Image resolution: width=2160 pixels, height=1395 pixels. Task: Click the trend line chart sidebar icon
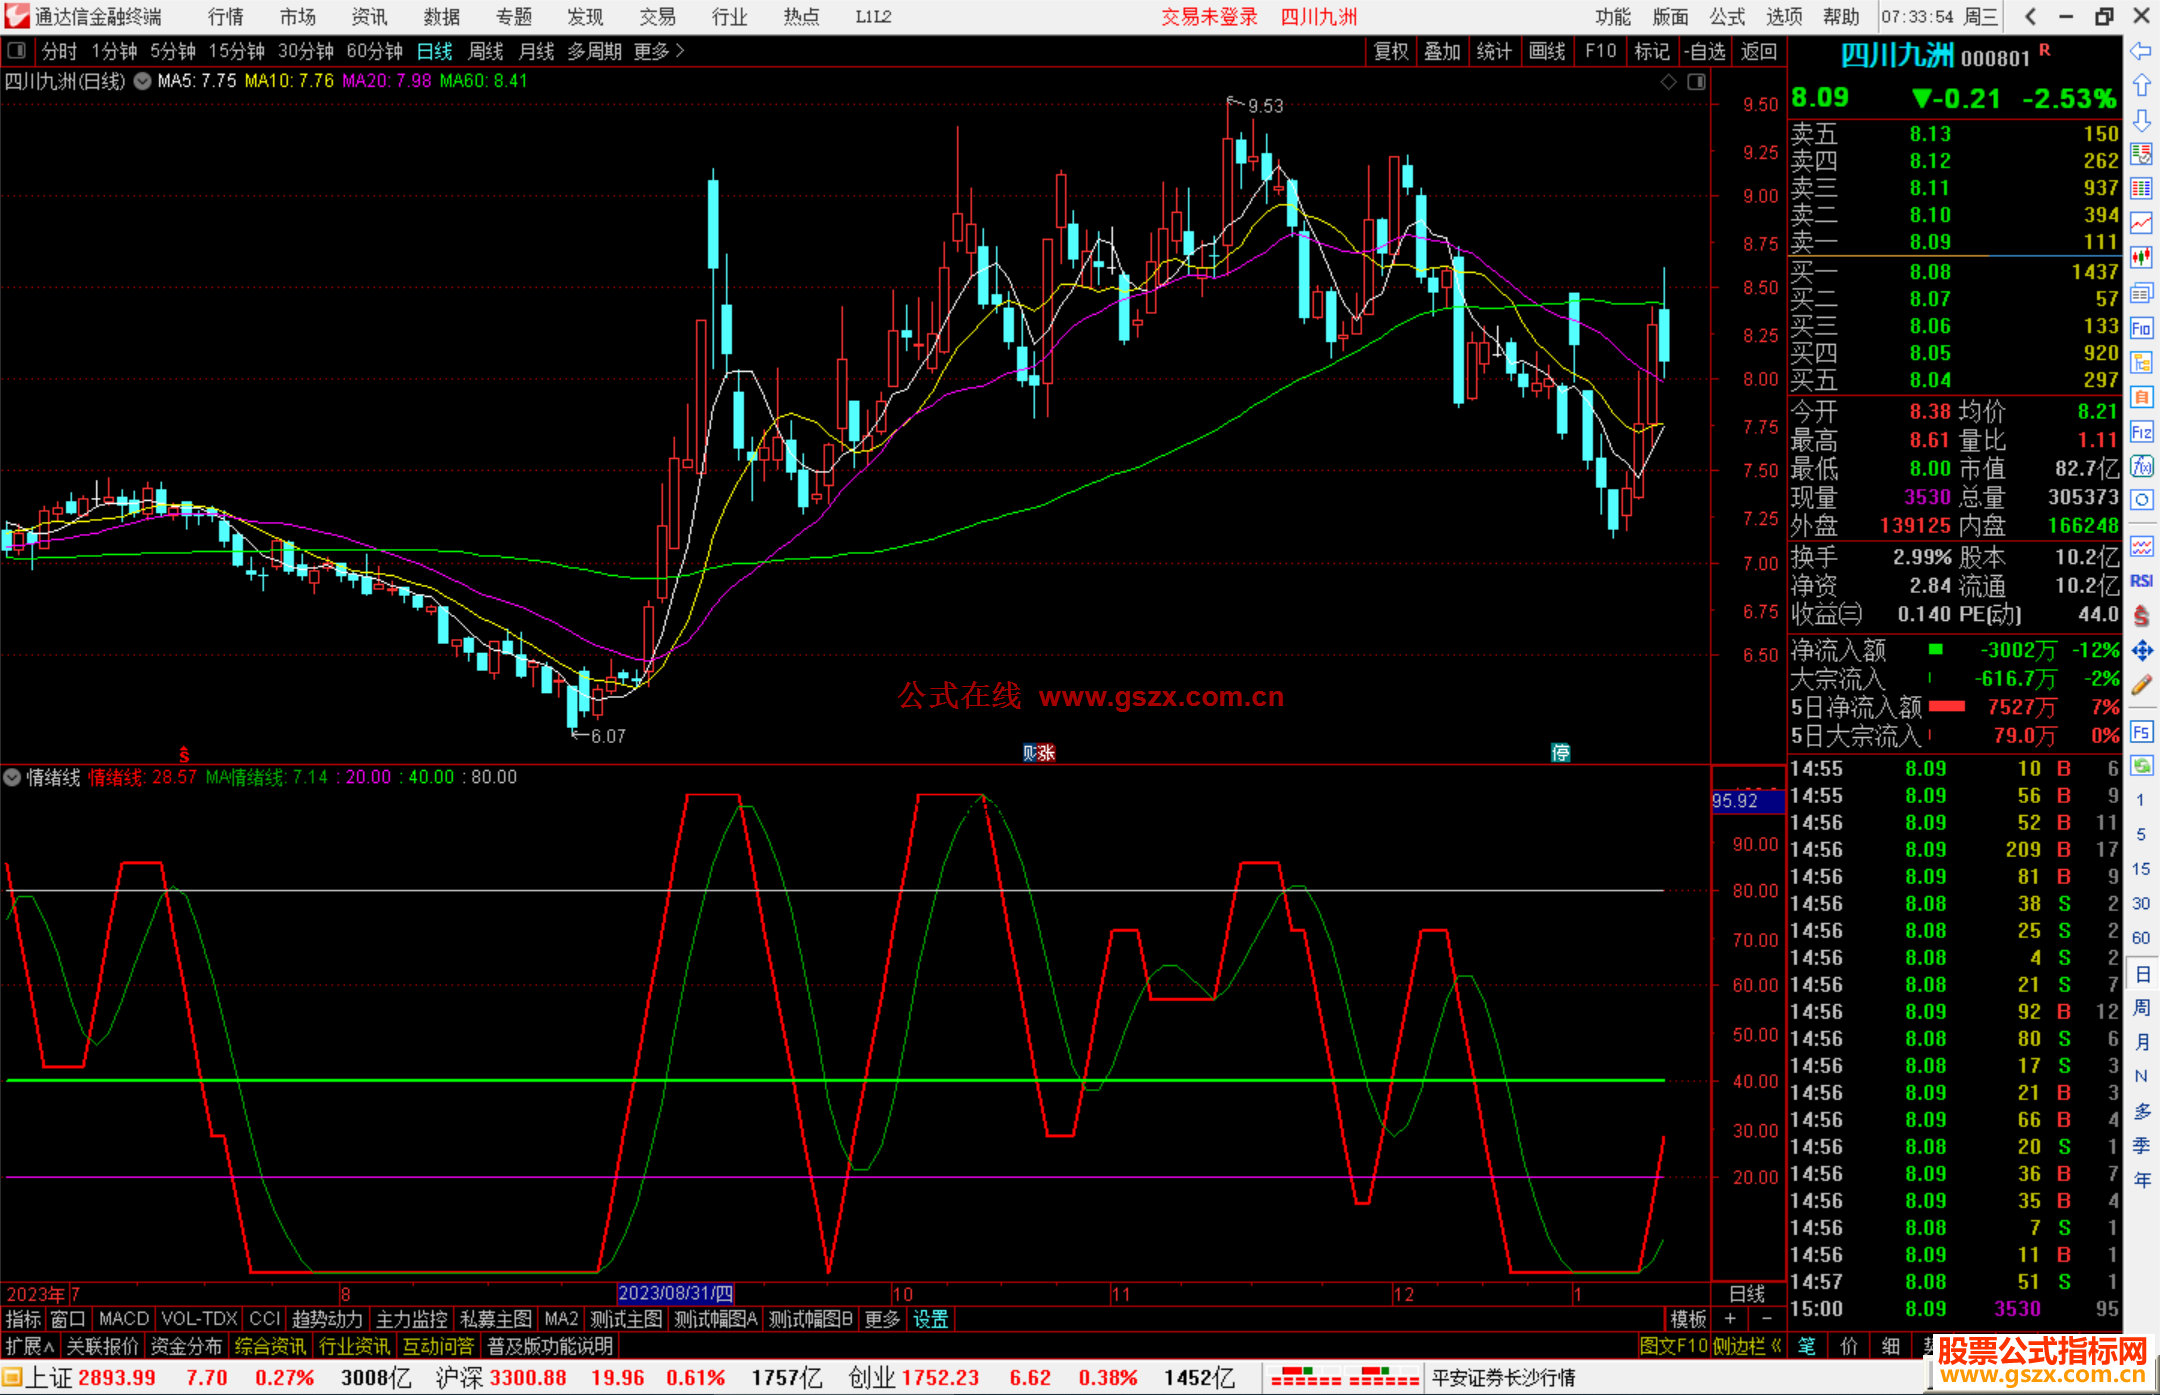click(x=2141, y=223)
